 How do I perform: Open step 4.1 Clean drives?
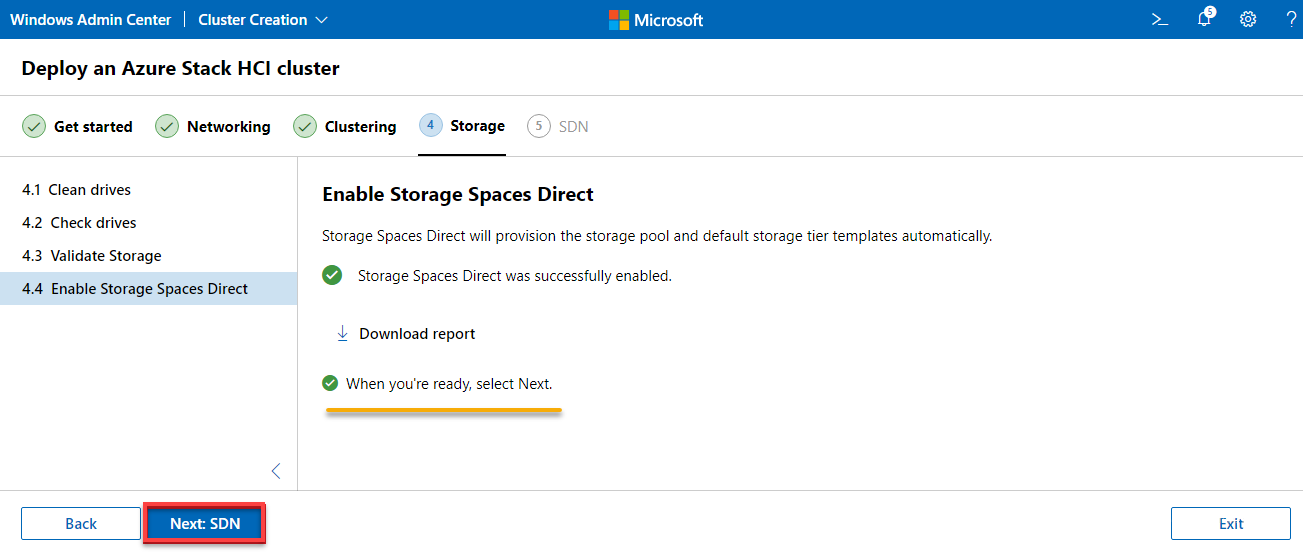click(148, 190)
